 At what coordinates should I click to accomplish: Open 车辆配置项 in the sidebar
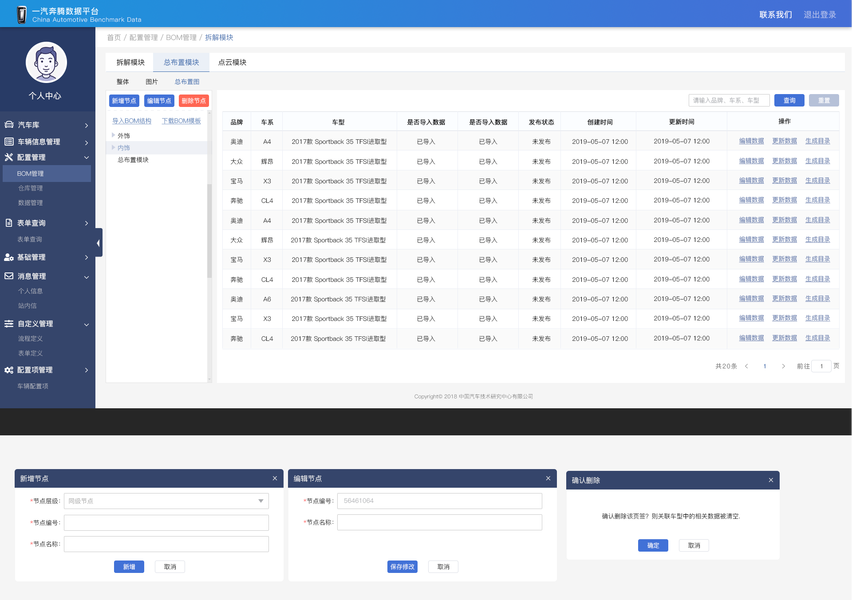(x=33, y=386)
